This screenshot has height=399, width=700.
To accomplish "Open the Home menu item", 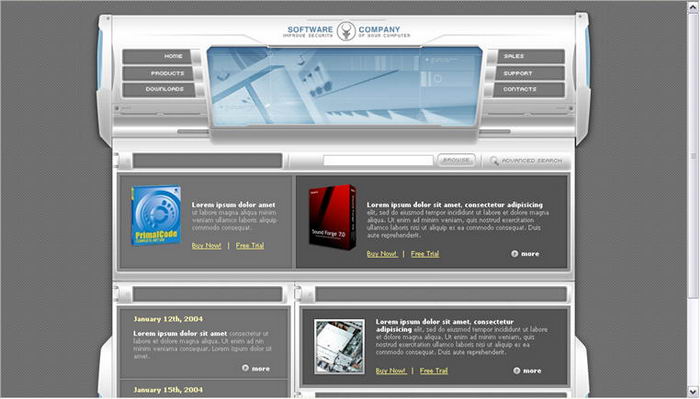I will 157,57.
